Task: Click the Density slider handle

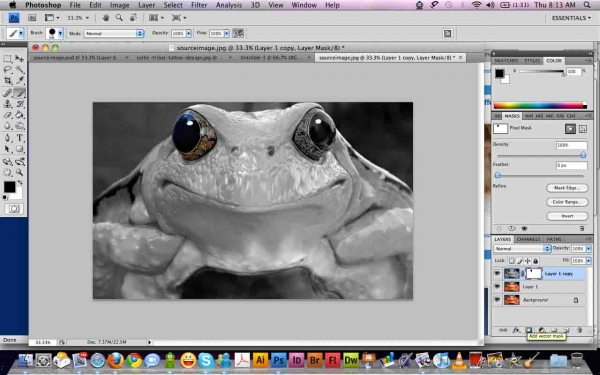Action: [583, 155]
